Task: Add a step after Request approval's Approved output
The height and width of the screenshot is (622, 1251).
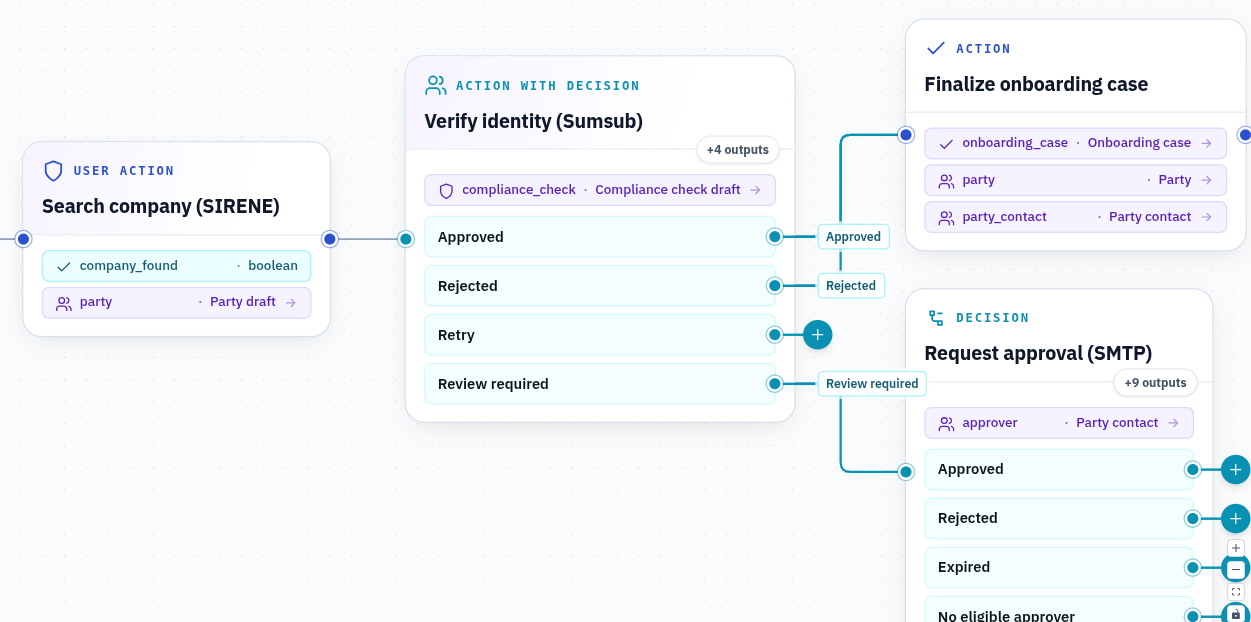Action: coord(1236,469)
